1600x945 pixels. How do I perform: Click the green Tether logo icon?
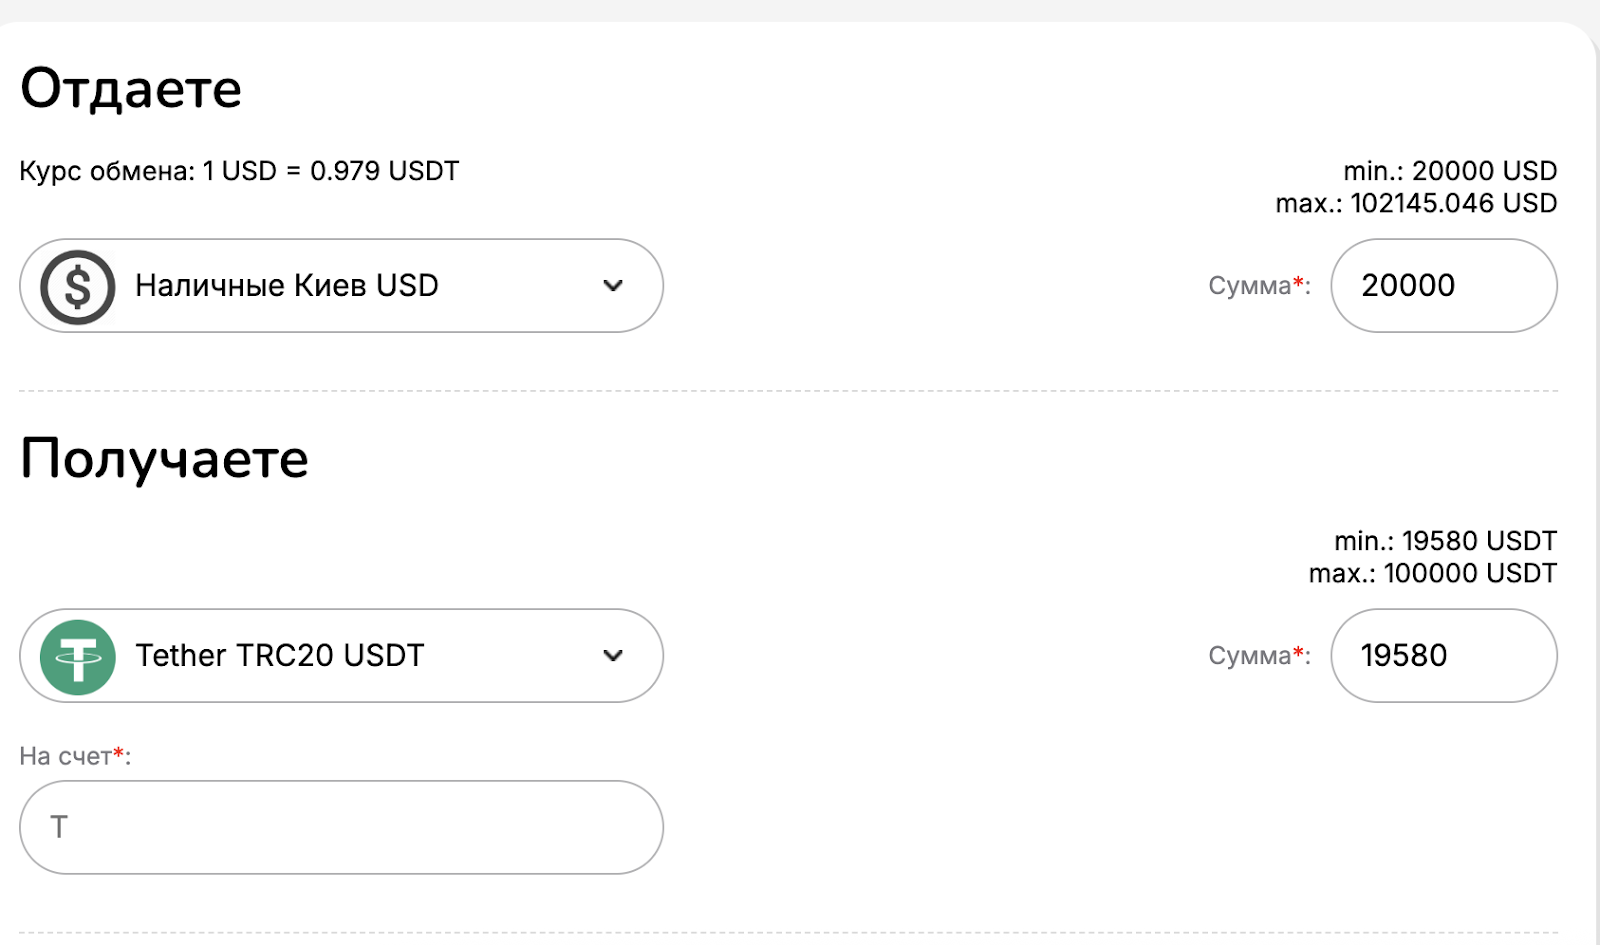point(78,656)
